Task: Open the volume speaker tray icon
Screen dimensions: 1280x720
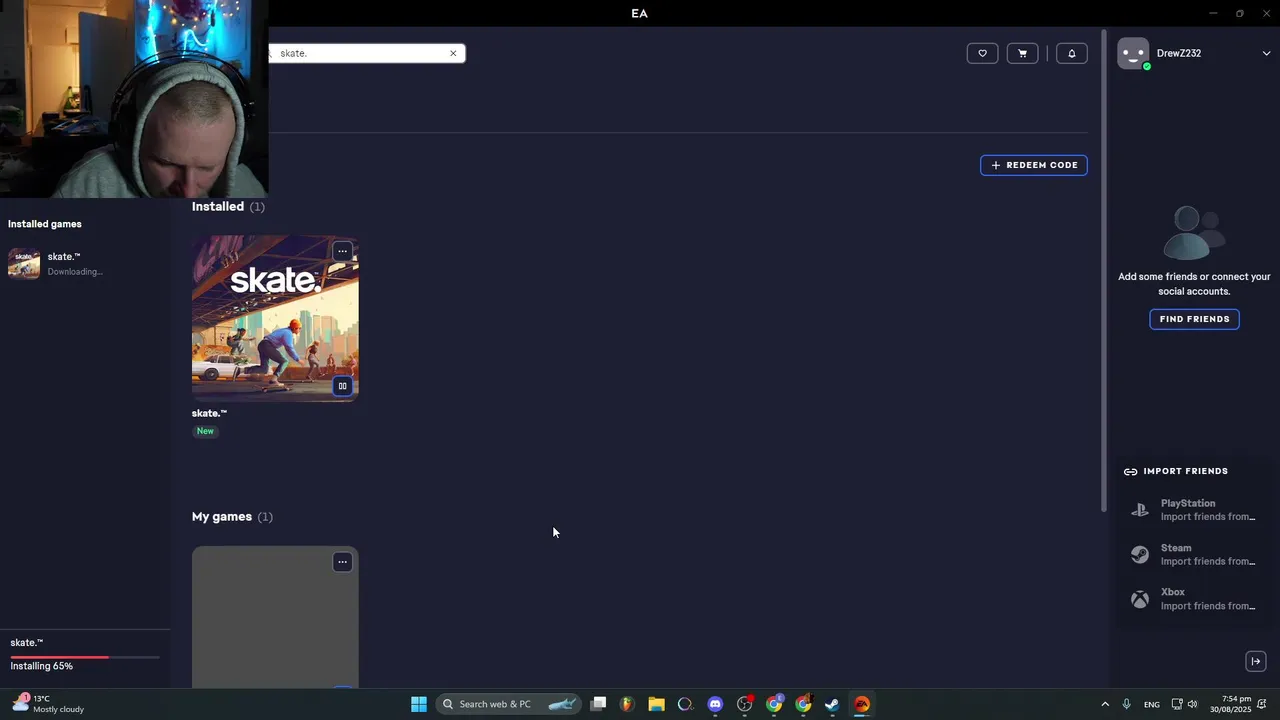Action: 1192,704
